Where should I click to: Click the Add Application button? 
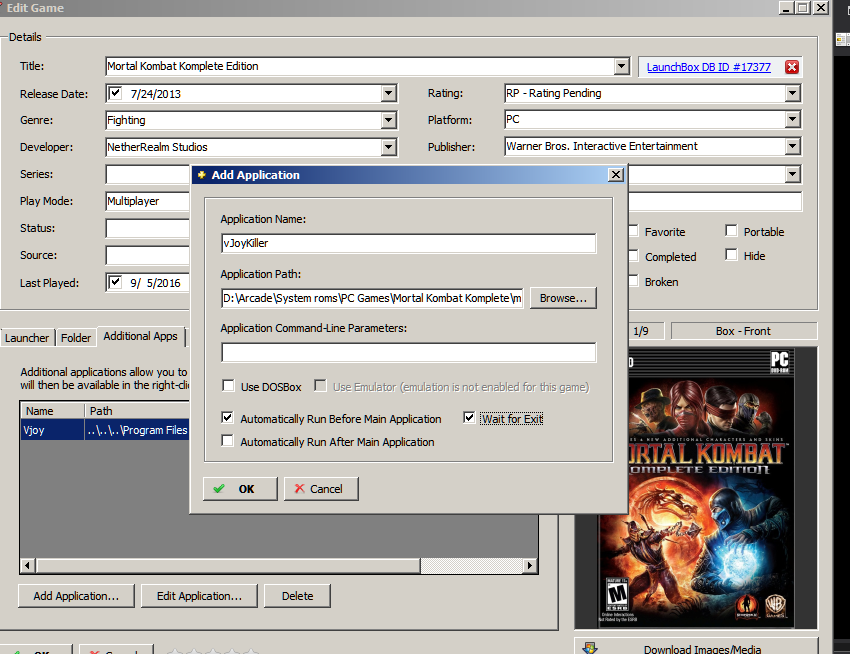pos(76,596)
